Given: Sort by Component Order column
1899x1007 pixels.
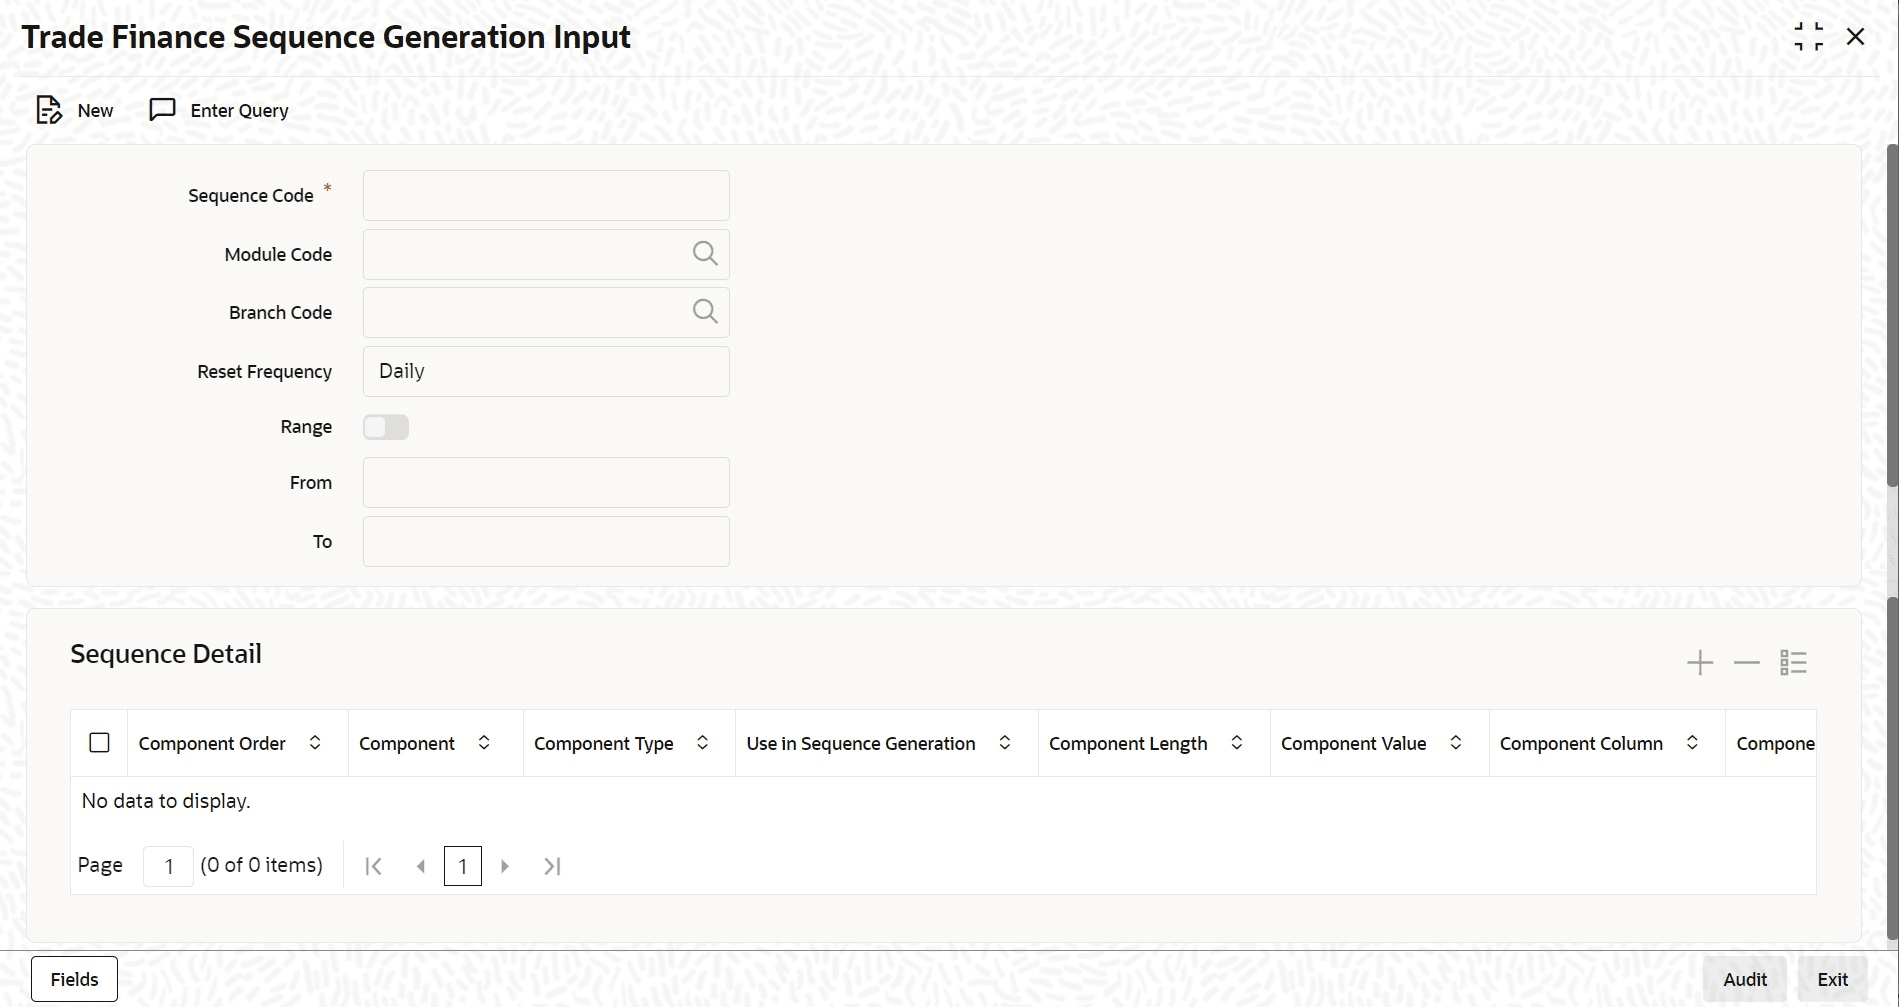Looking at the screenshot, I should pos(315,743).
